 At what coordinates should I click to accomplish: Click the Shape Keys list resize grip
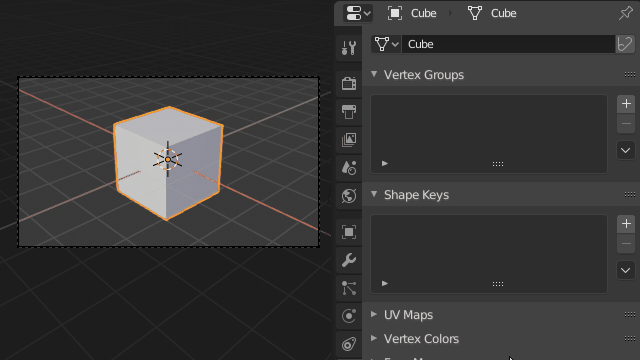[498, 284]
